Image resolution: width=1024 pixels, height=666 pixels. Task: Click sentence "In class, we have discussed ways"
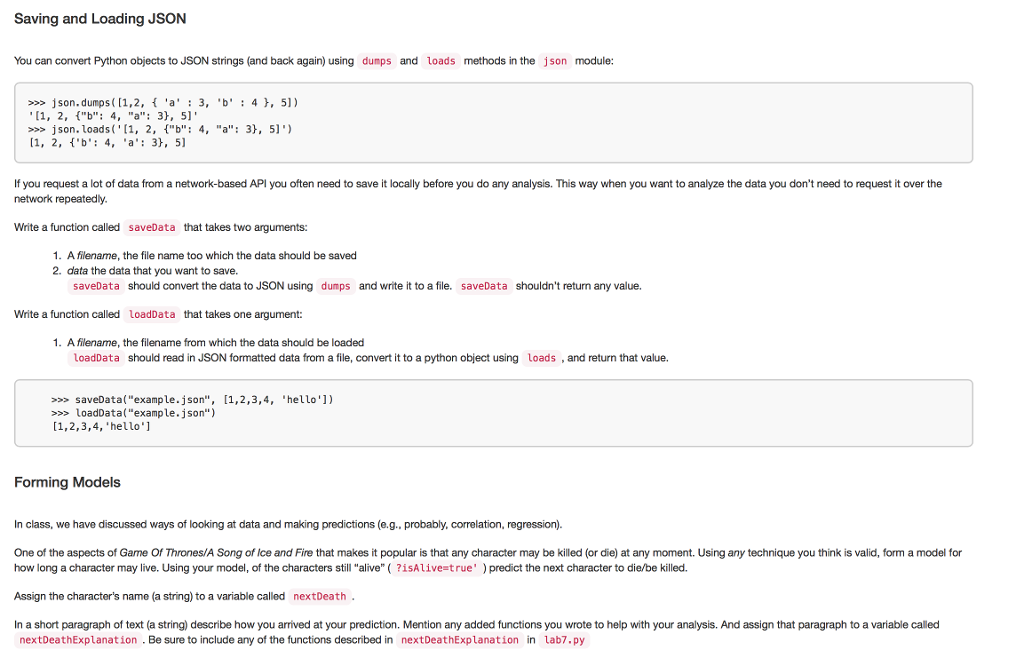(288, 524)
